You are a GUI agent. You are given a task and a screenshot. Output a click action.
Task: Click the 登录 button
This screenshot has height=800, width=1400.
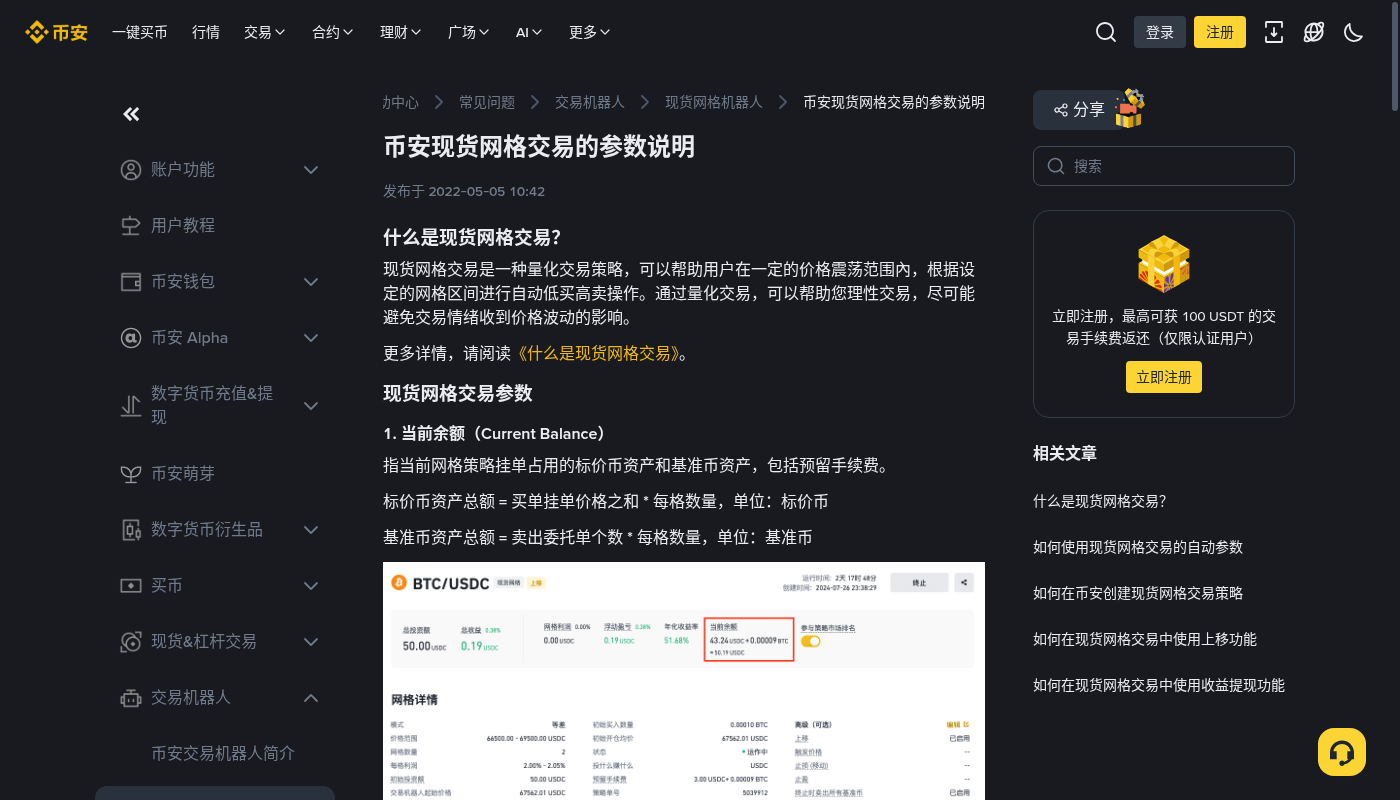(1160, 32)
